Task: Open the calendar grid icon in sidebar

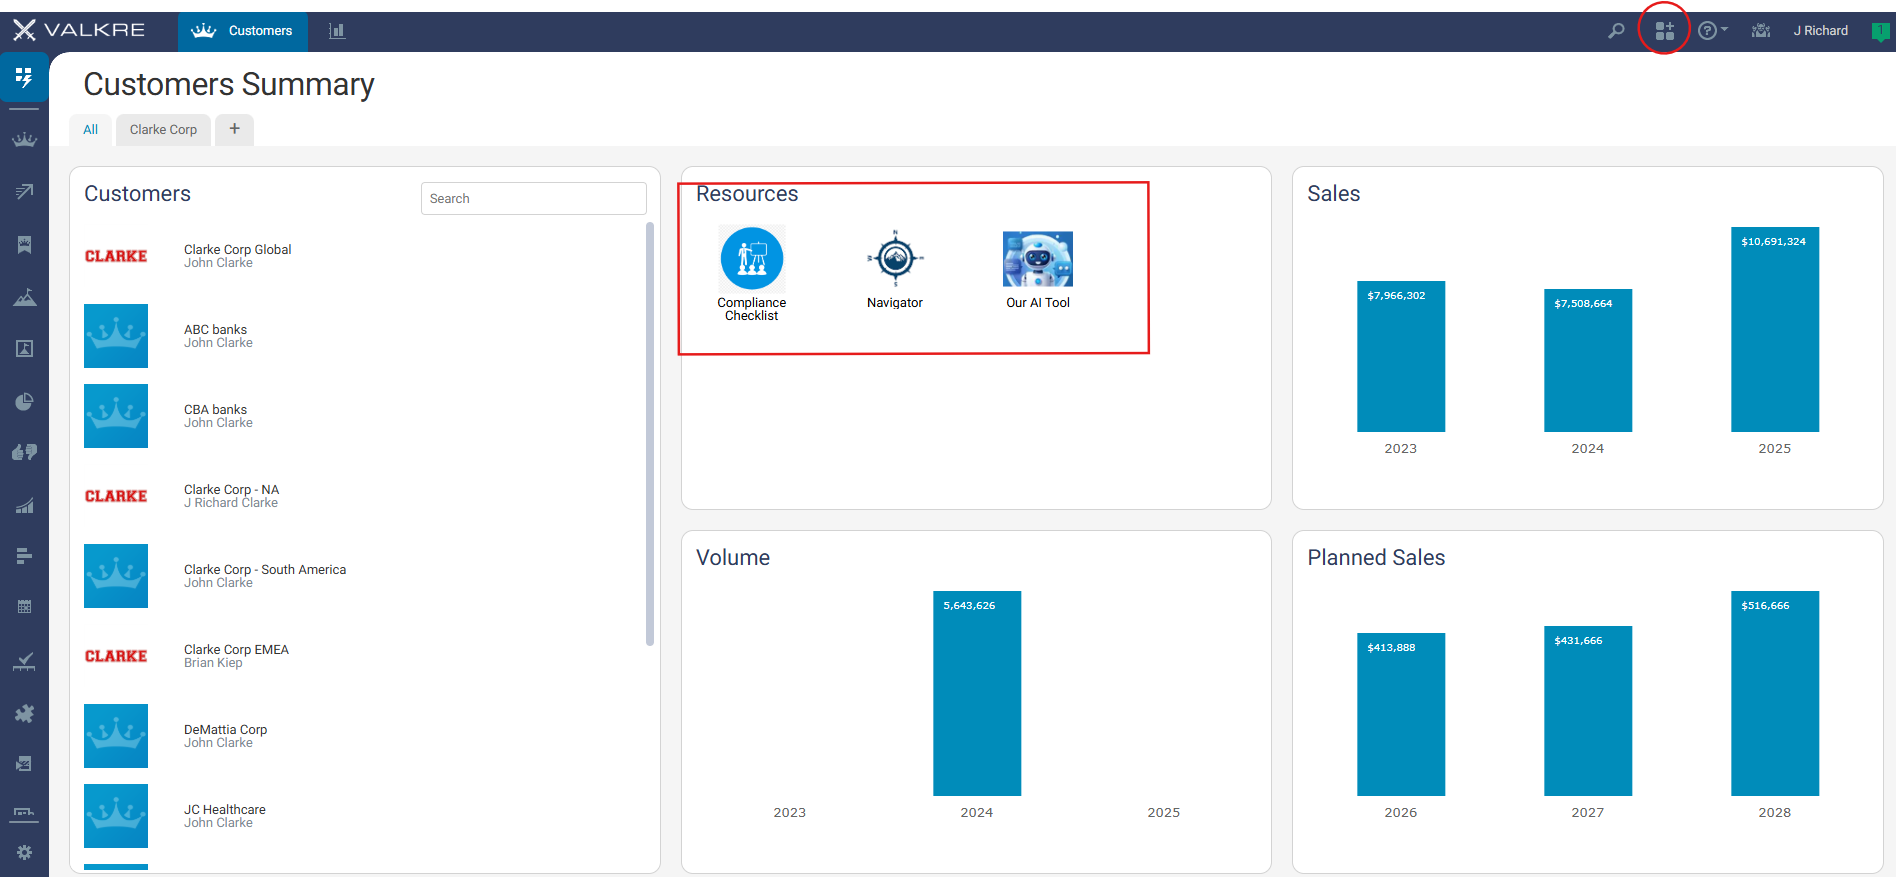Action: [x=24, y=607]
